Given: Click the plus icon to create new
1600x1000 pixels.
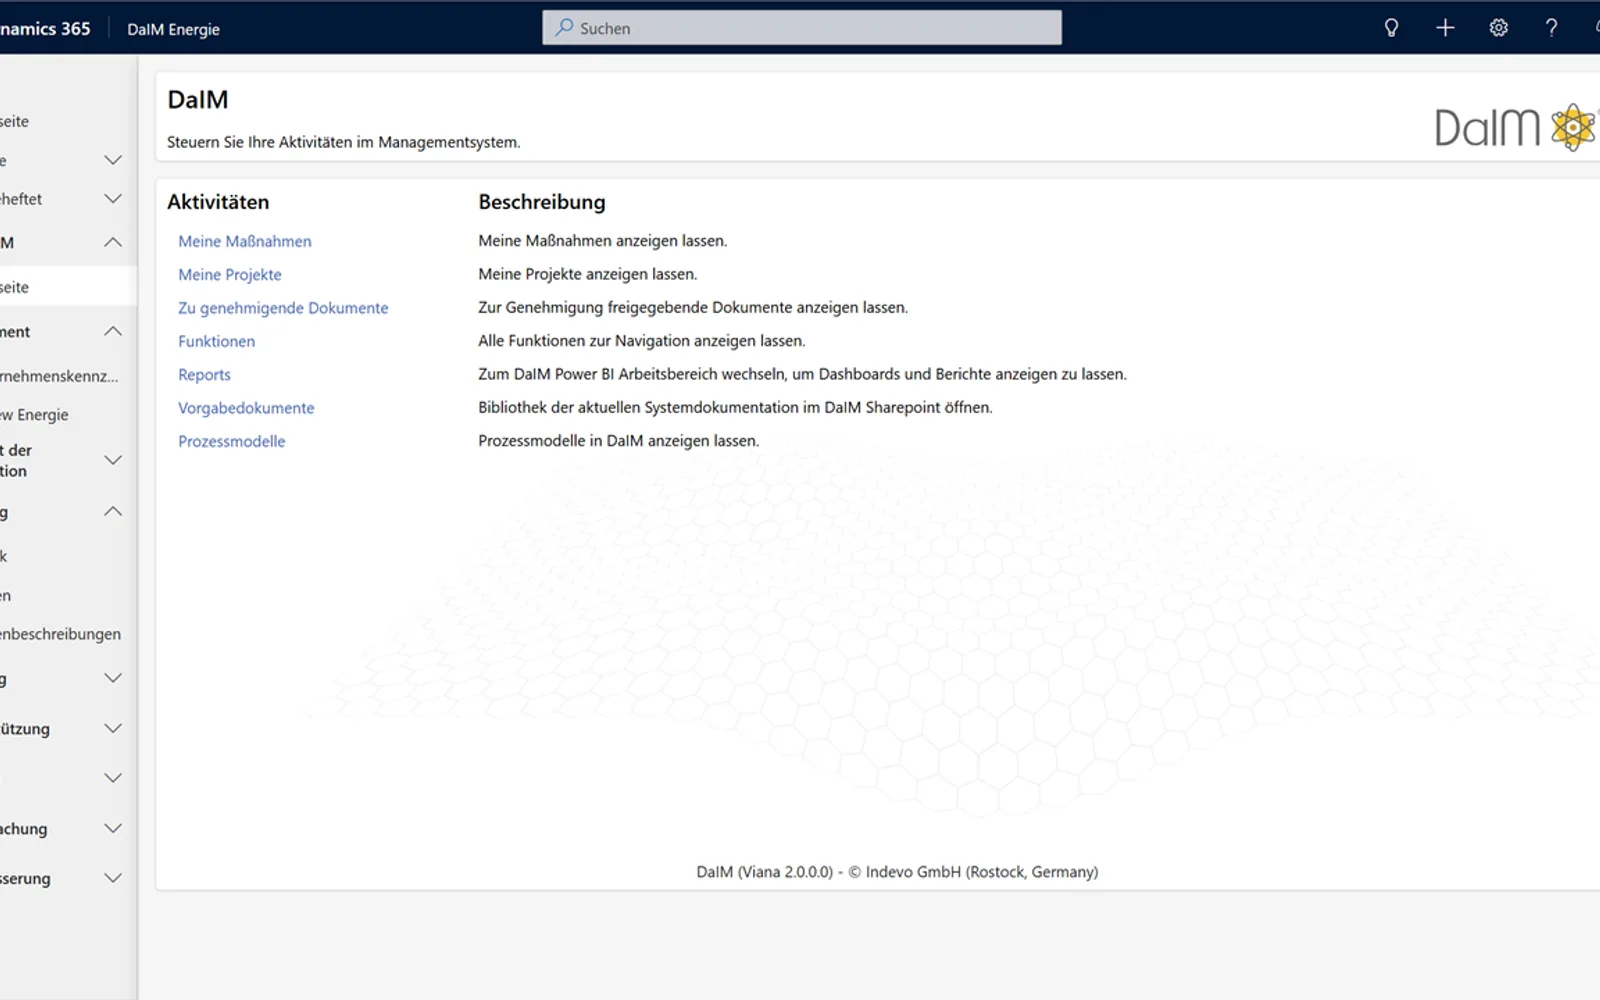Looking at the screenshot, I should (1445, 28).
